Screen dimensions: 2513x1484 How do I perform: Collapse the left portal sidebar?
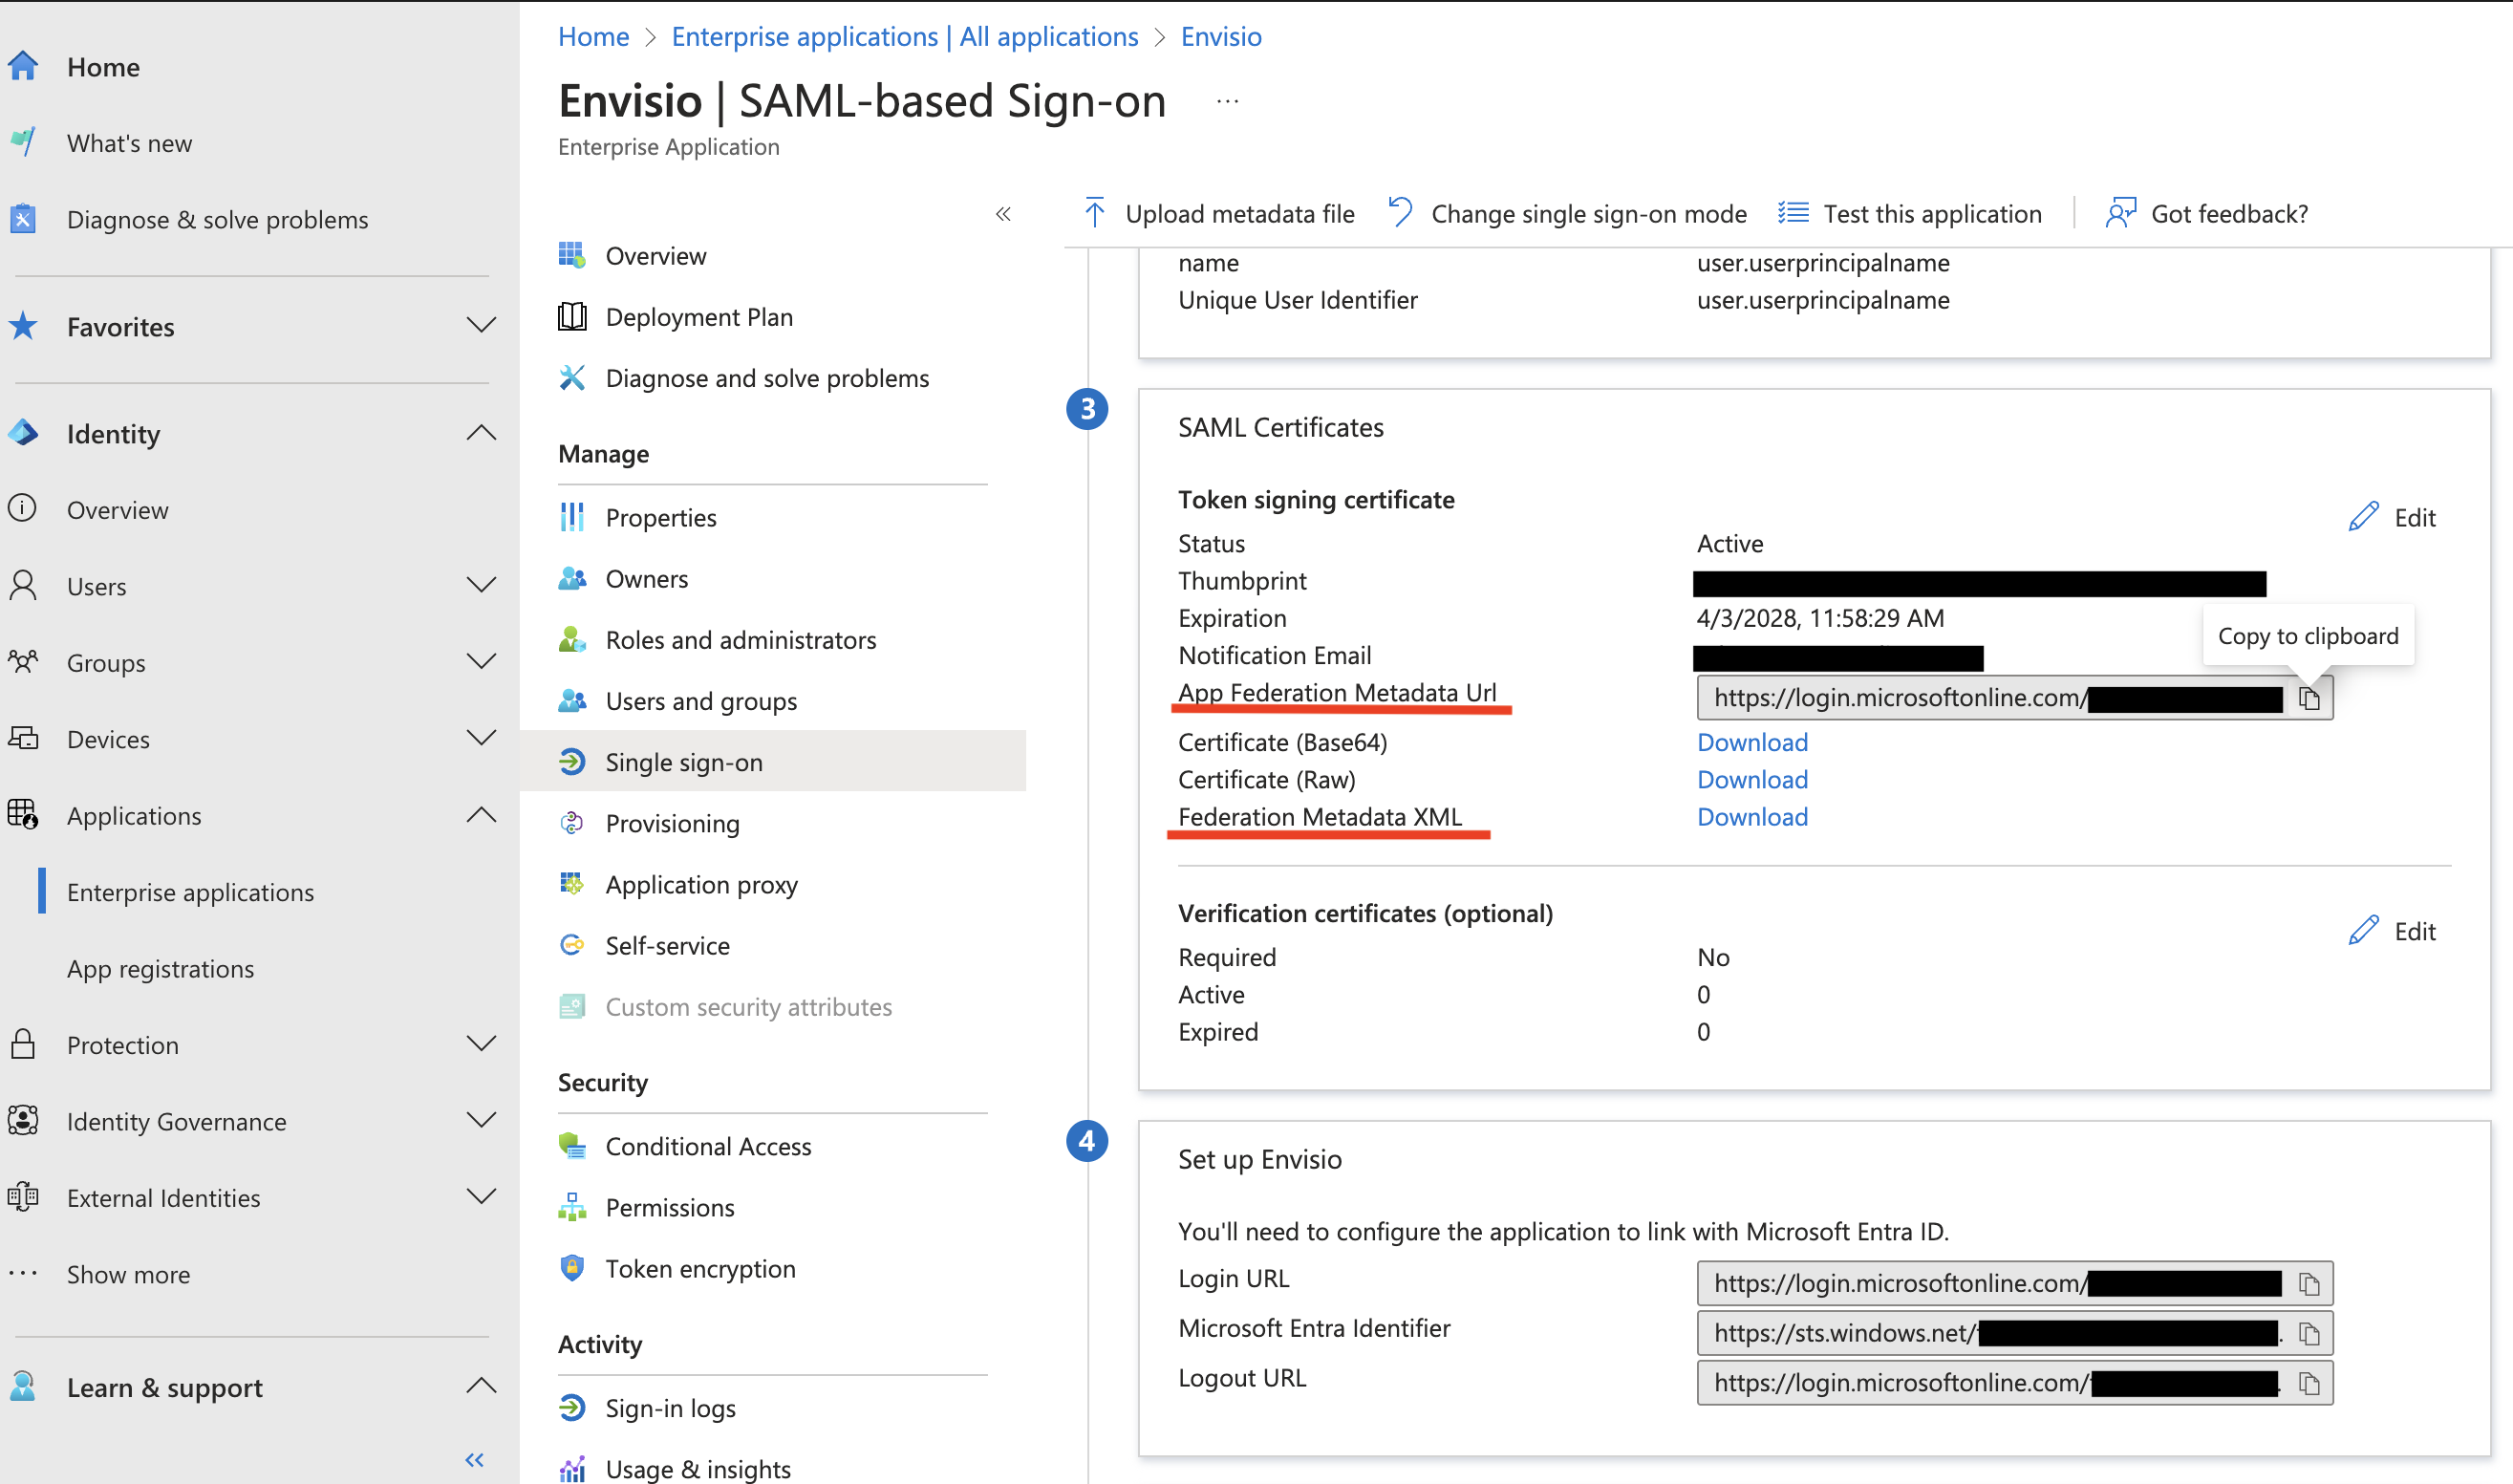(x=474, y=1460)
